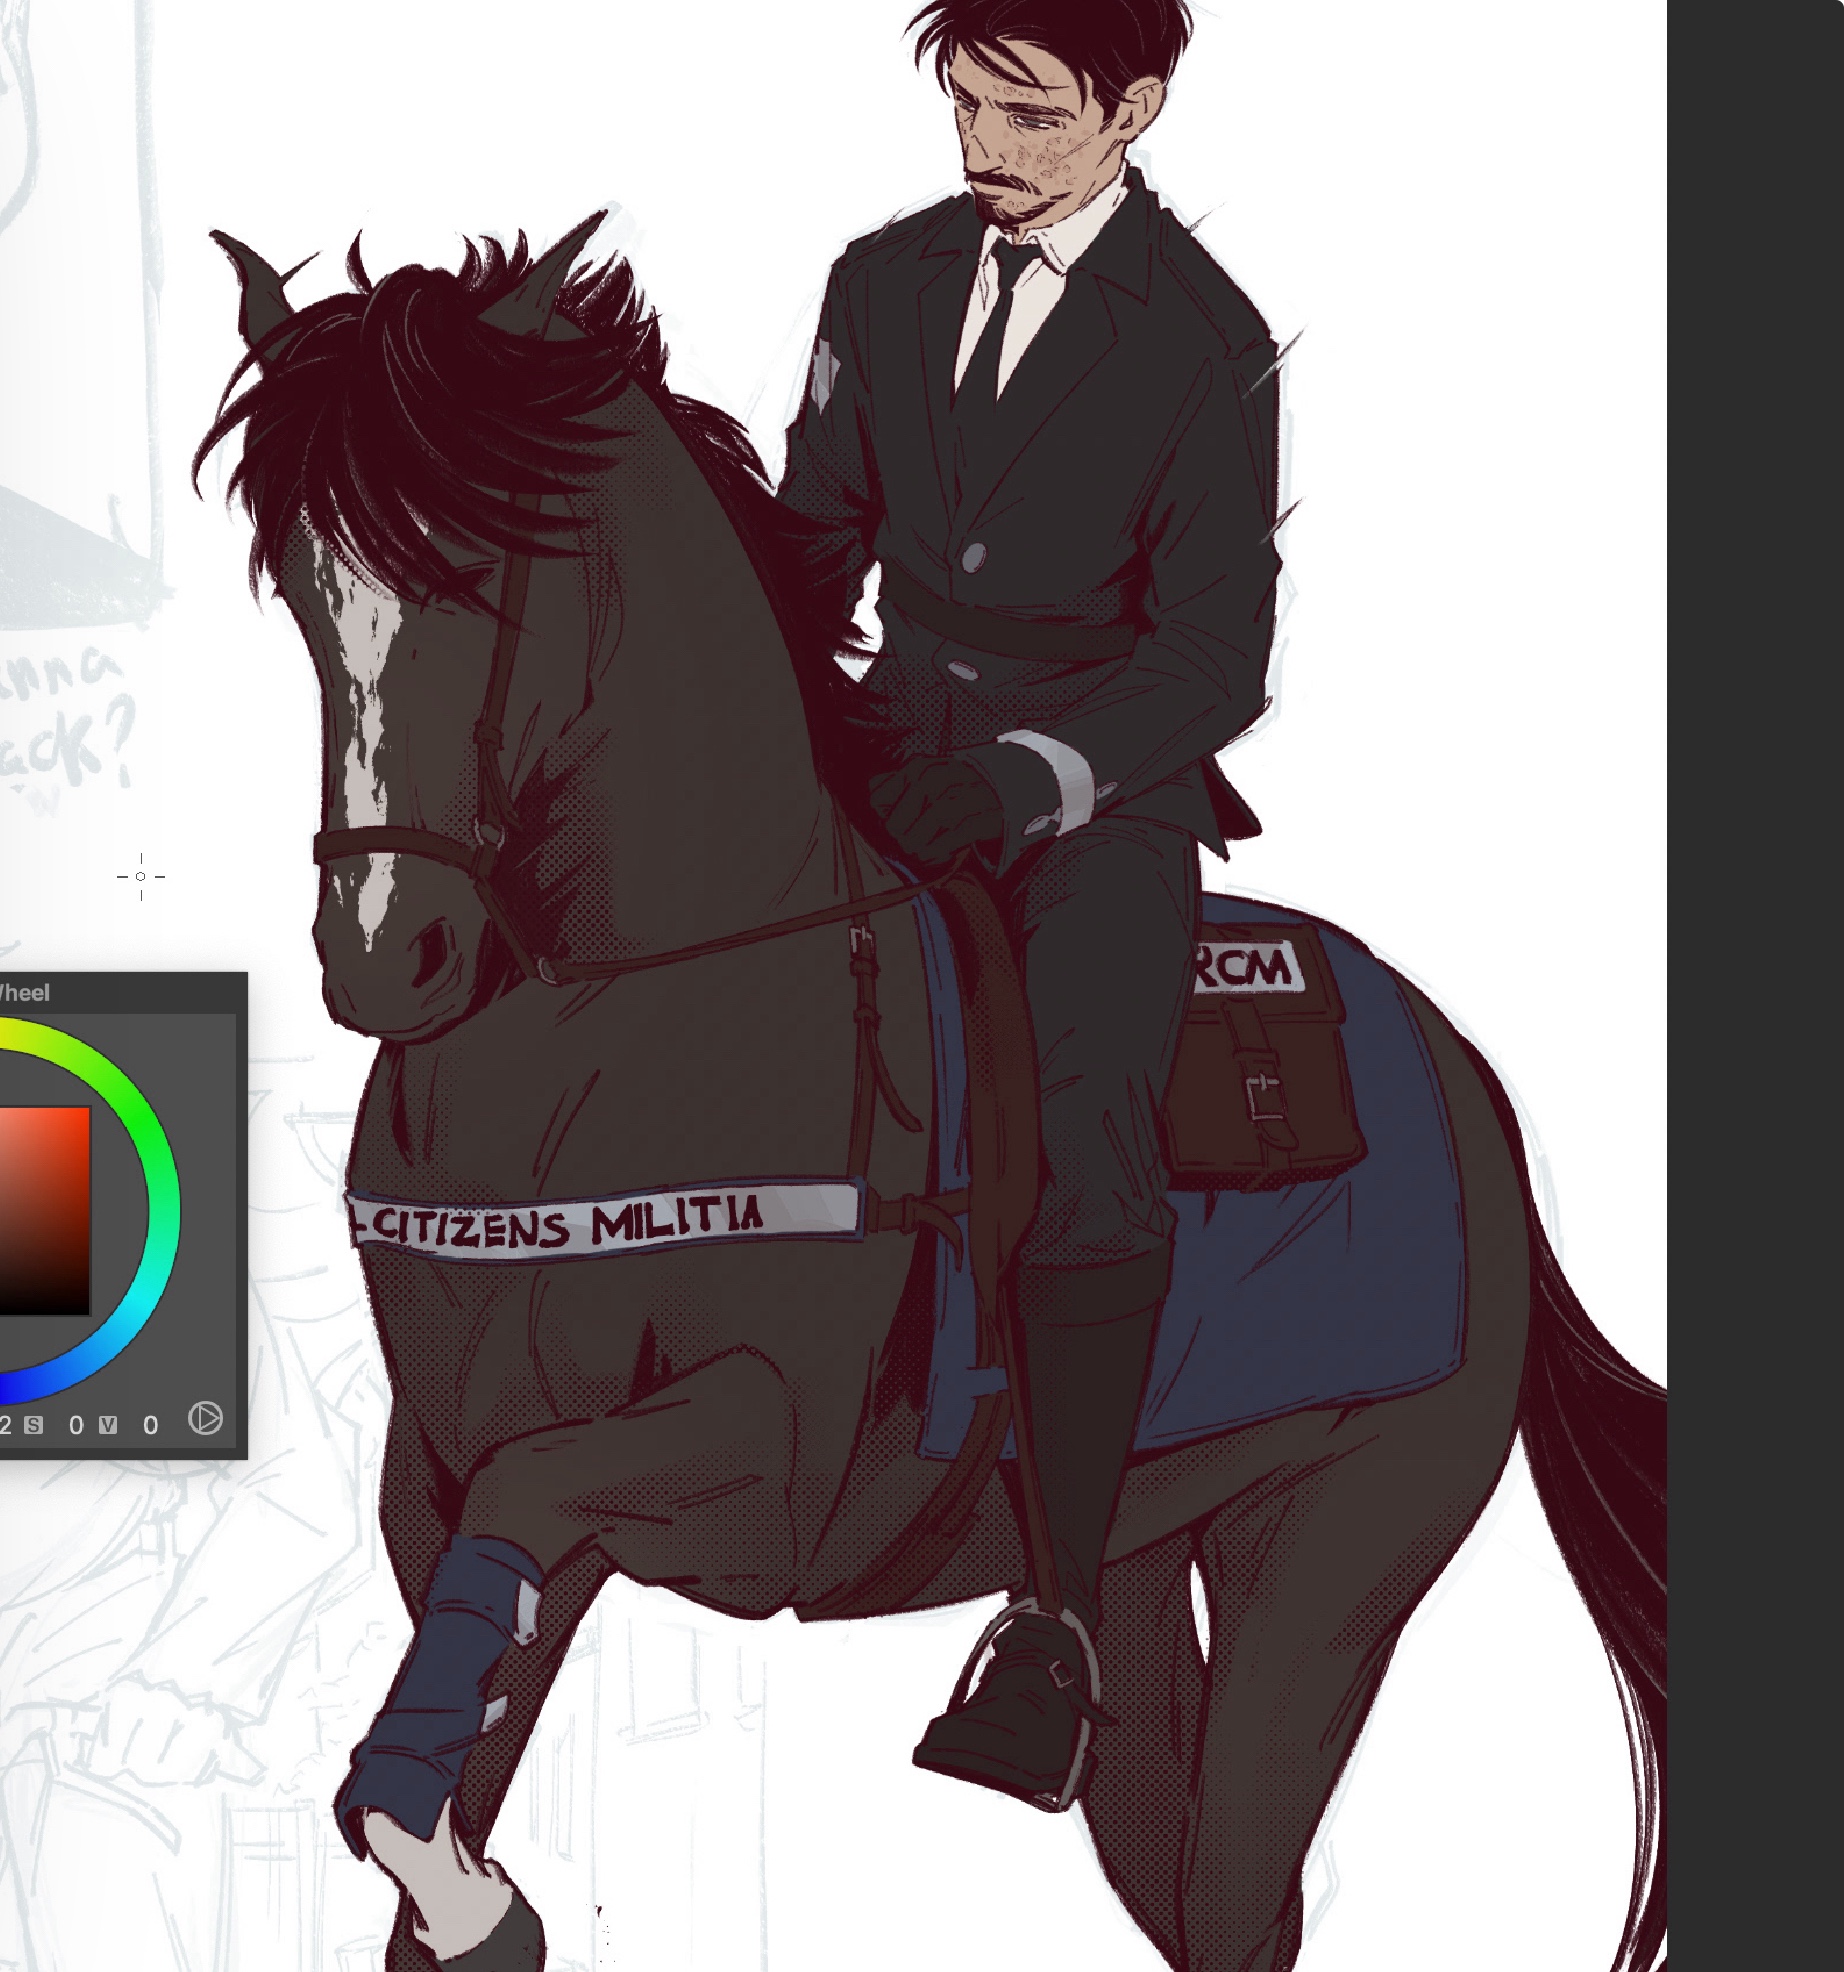Click the circular arrow color-space switch icon

[205, 1418]
